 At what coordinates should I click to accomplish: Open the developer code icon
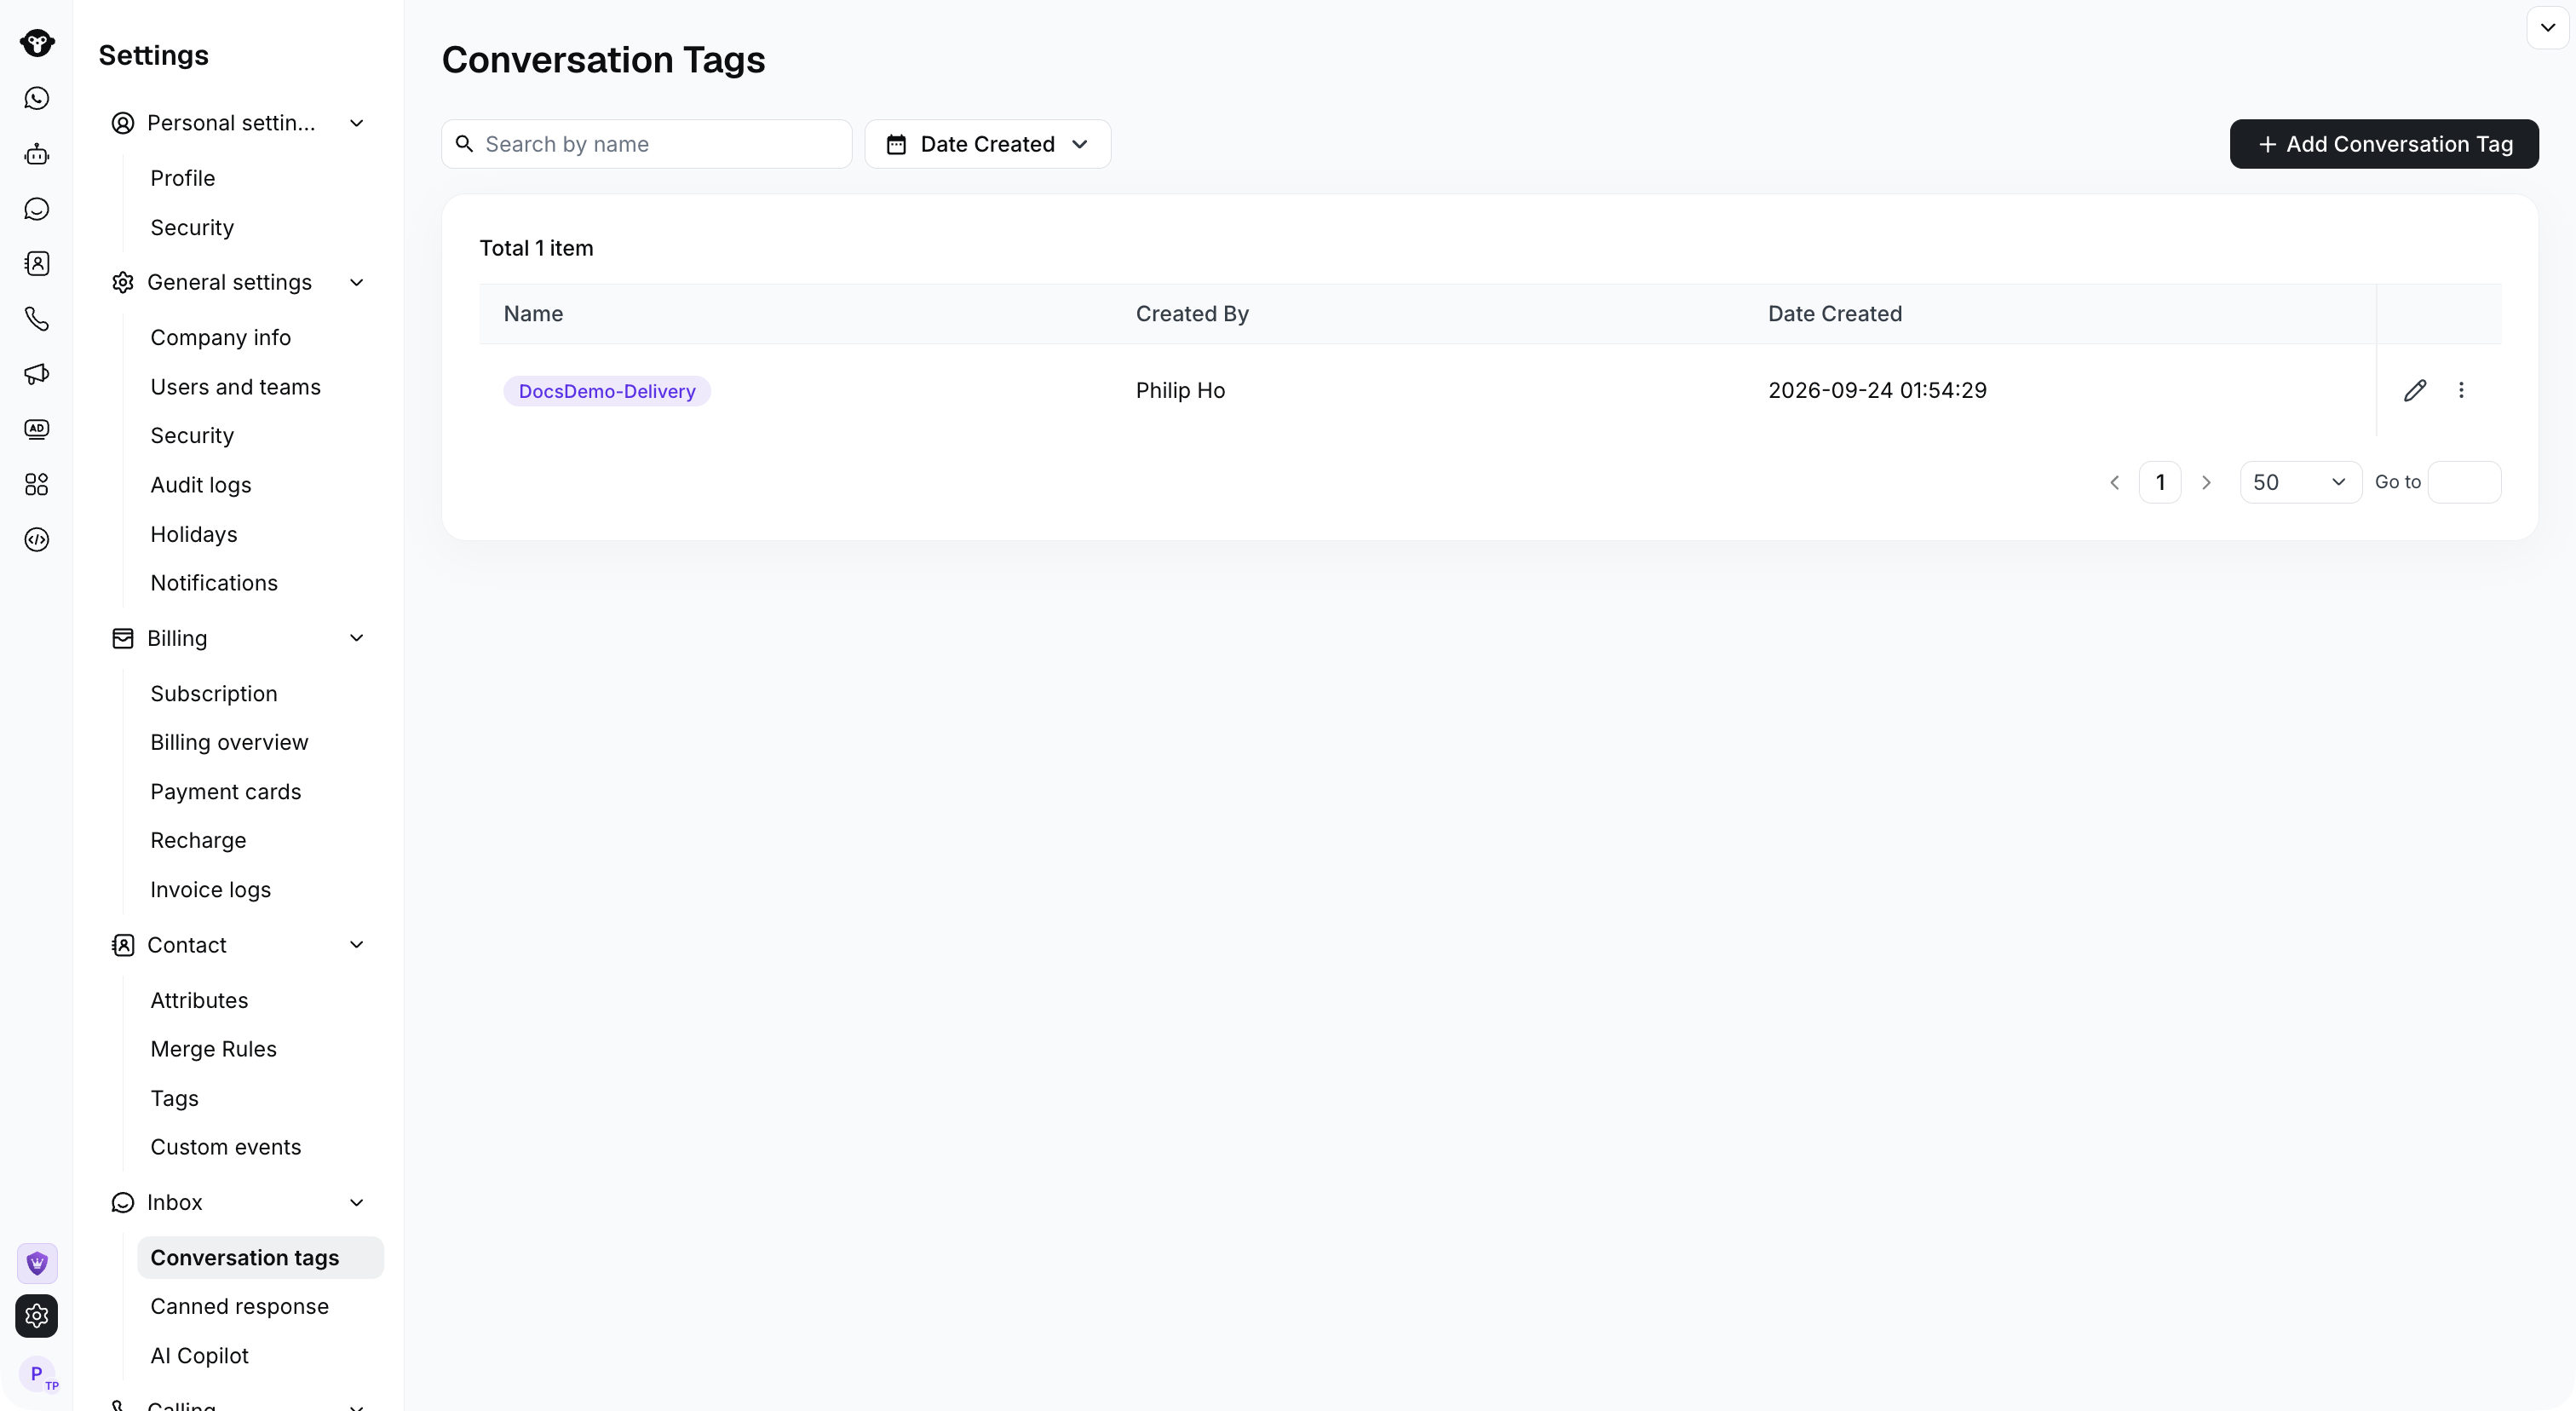[37, 540]
